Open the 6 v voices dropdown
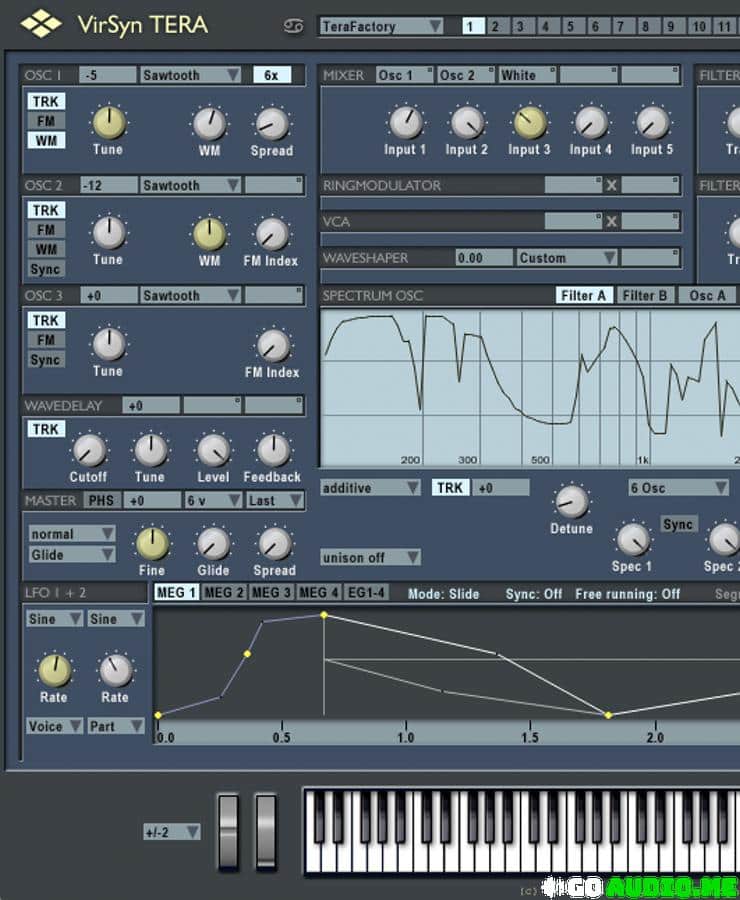 pos(213,501)
